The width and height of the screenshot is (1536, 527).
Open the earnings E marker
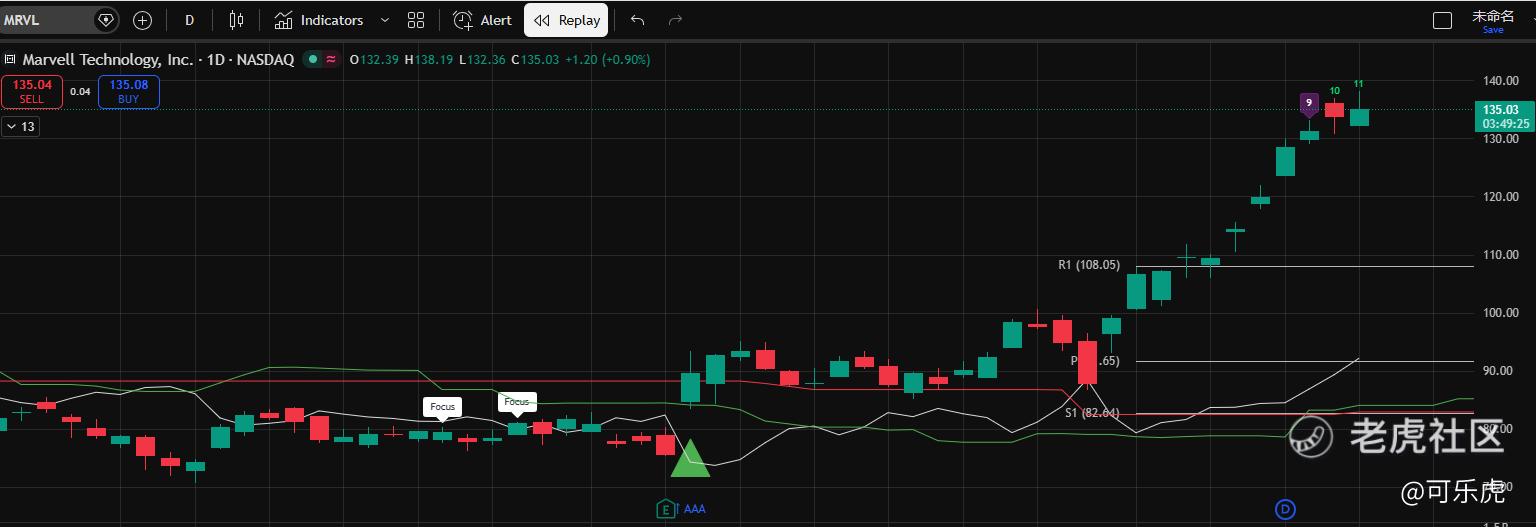tap(665, 509)
